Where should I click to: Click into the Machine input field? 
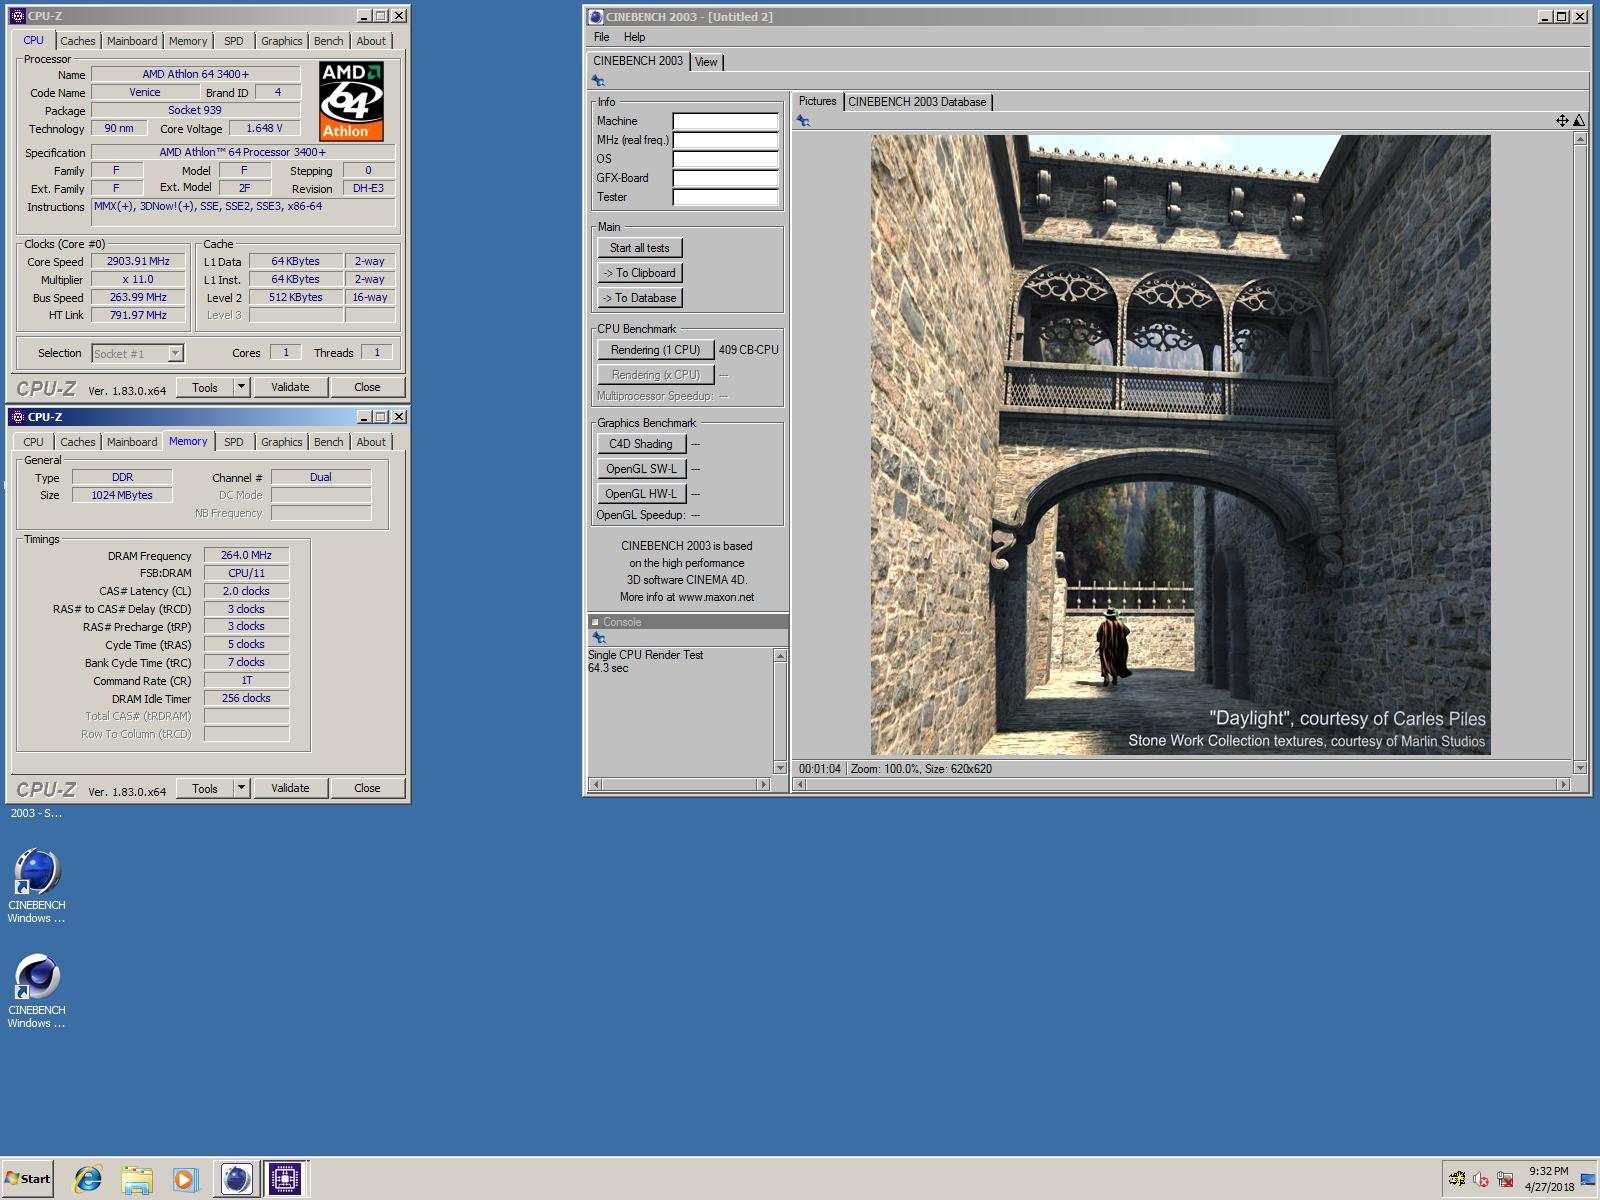point(725,121)
